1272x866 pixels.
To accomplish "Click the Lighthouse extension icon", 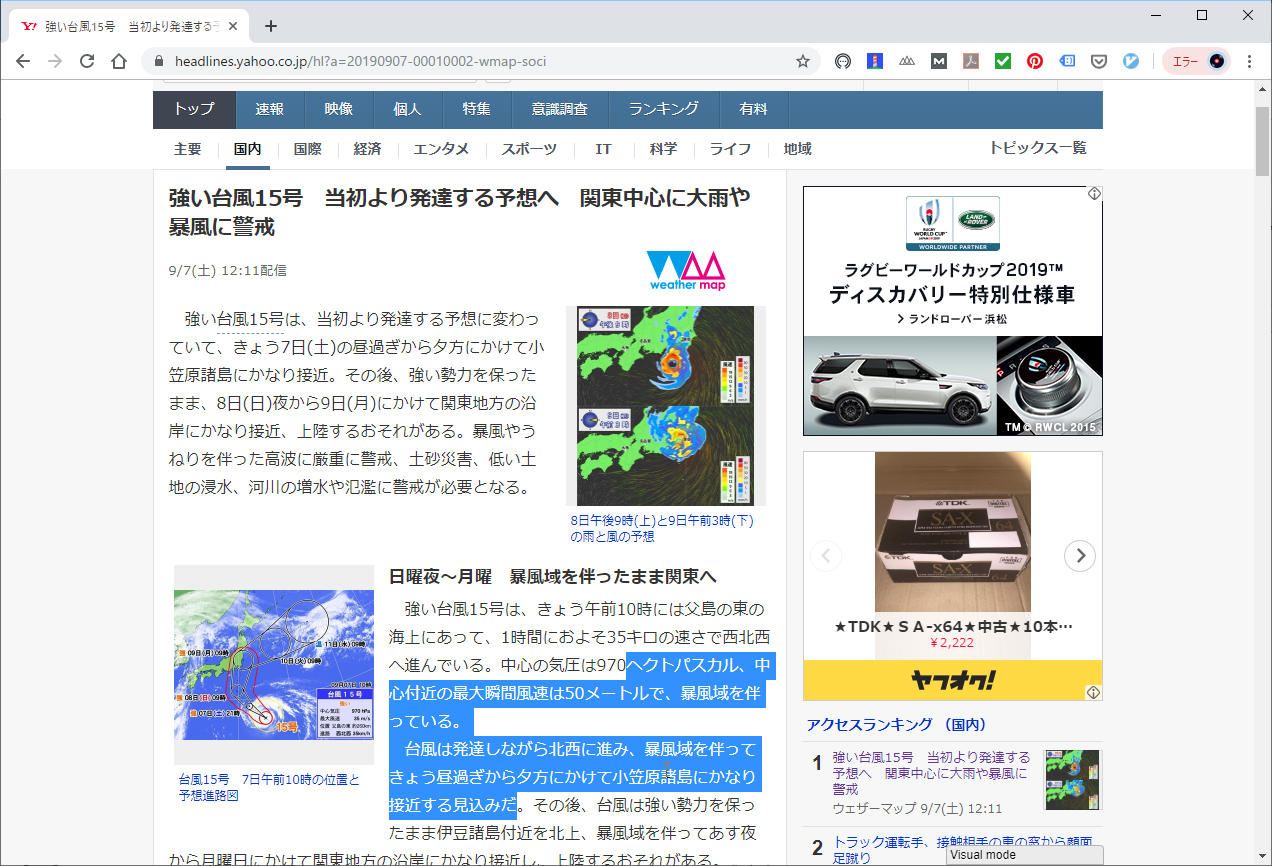I will pyautogui.click(x=875, y=61).
